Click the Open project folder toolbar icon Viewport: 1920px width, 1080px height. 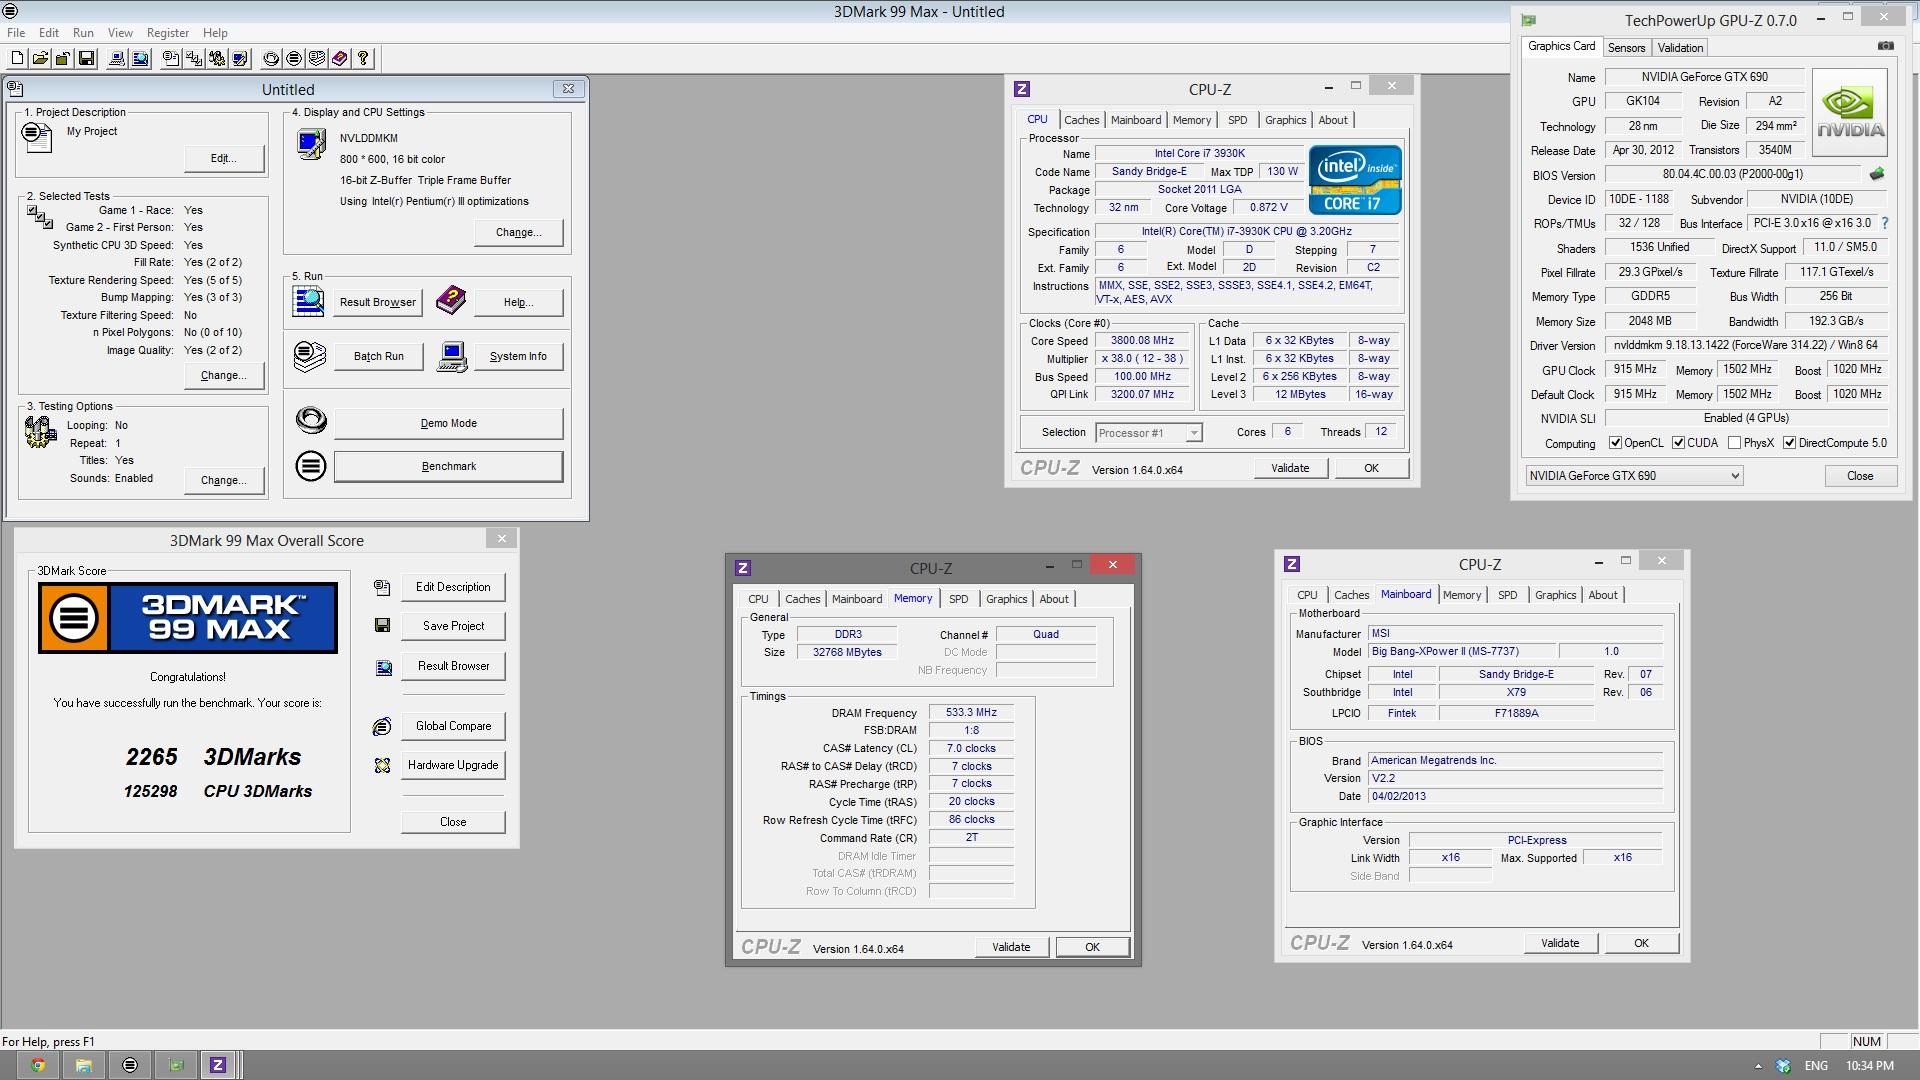point(40,58)
